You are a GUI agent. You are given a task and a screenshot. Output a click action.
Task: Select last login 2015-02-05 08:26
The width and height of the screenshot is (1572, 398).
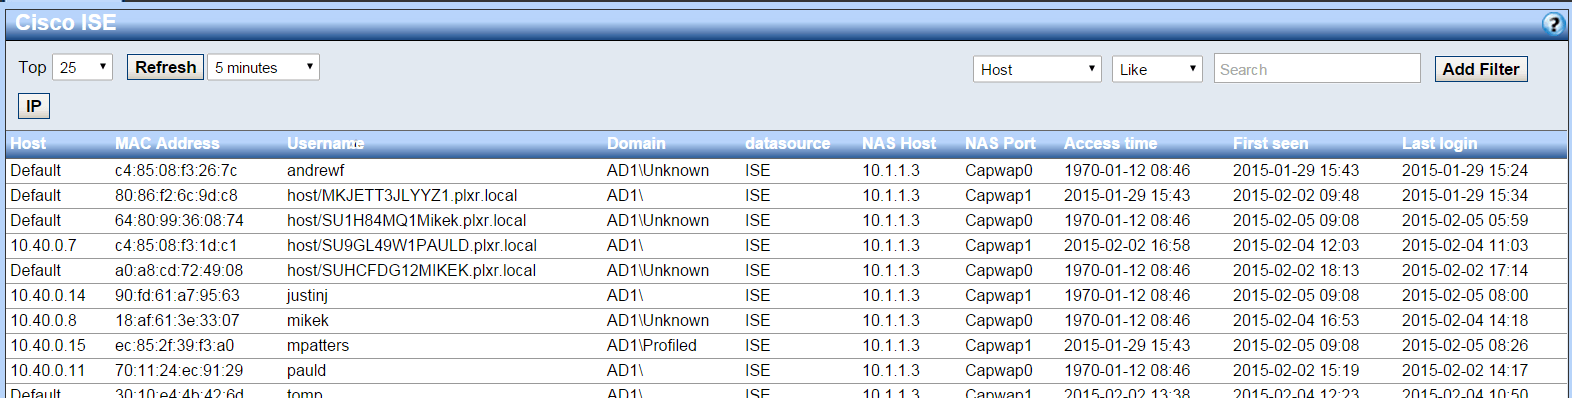click(x=1465, y=345)
